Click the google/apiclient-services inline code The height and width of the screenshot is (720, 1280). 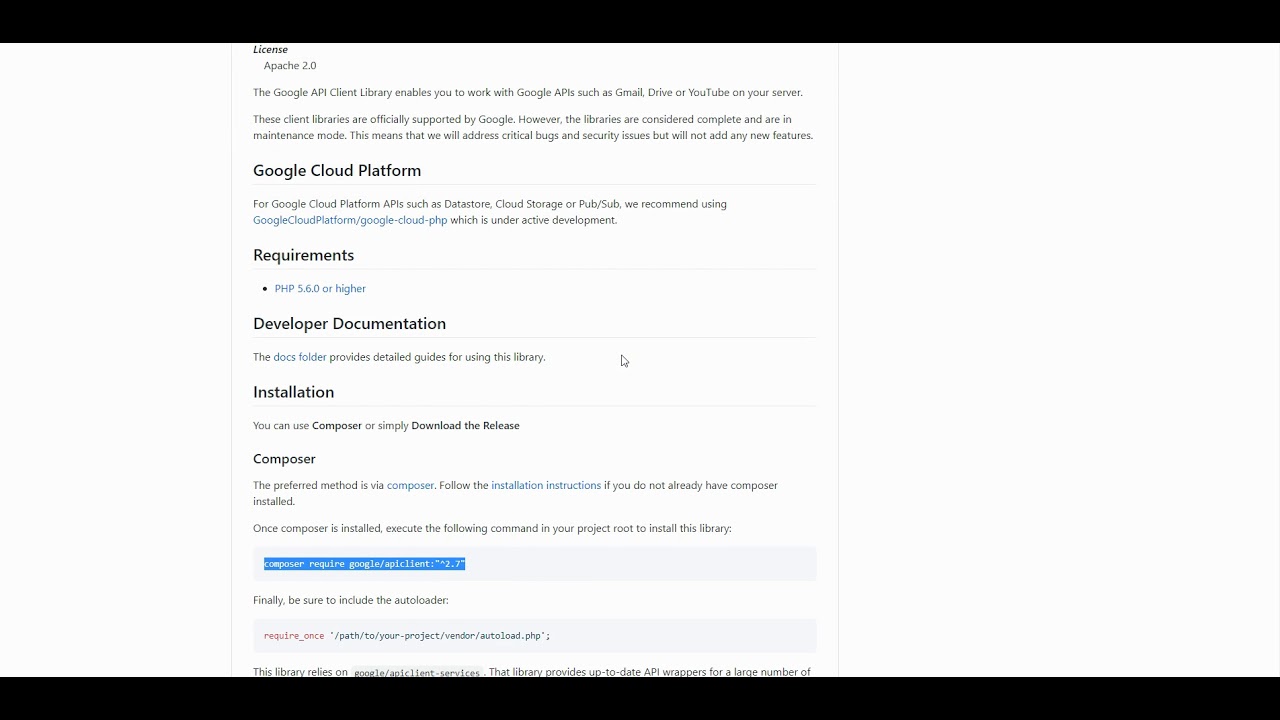pyautogui.click(x=417, y=672)
